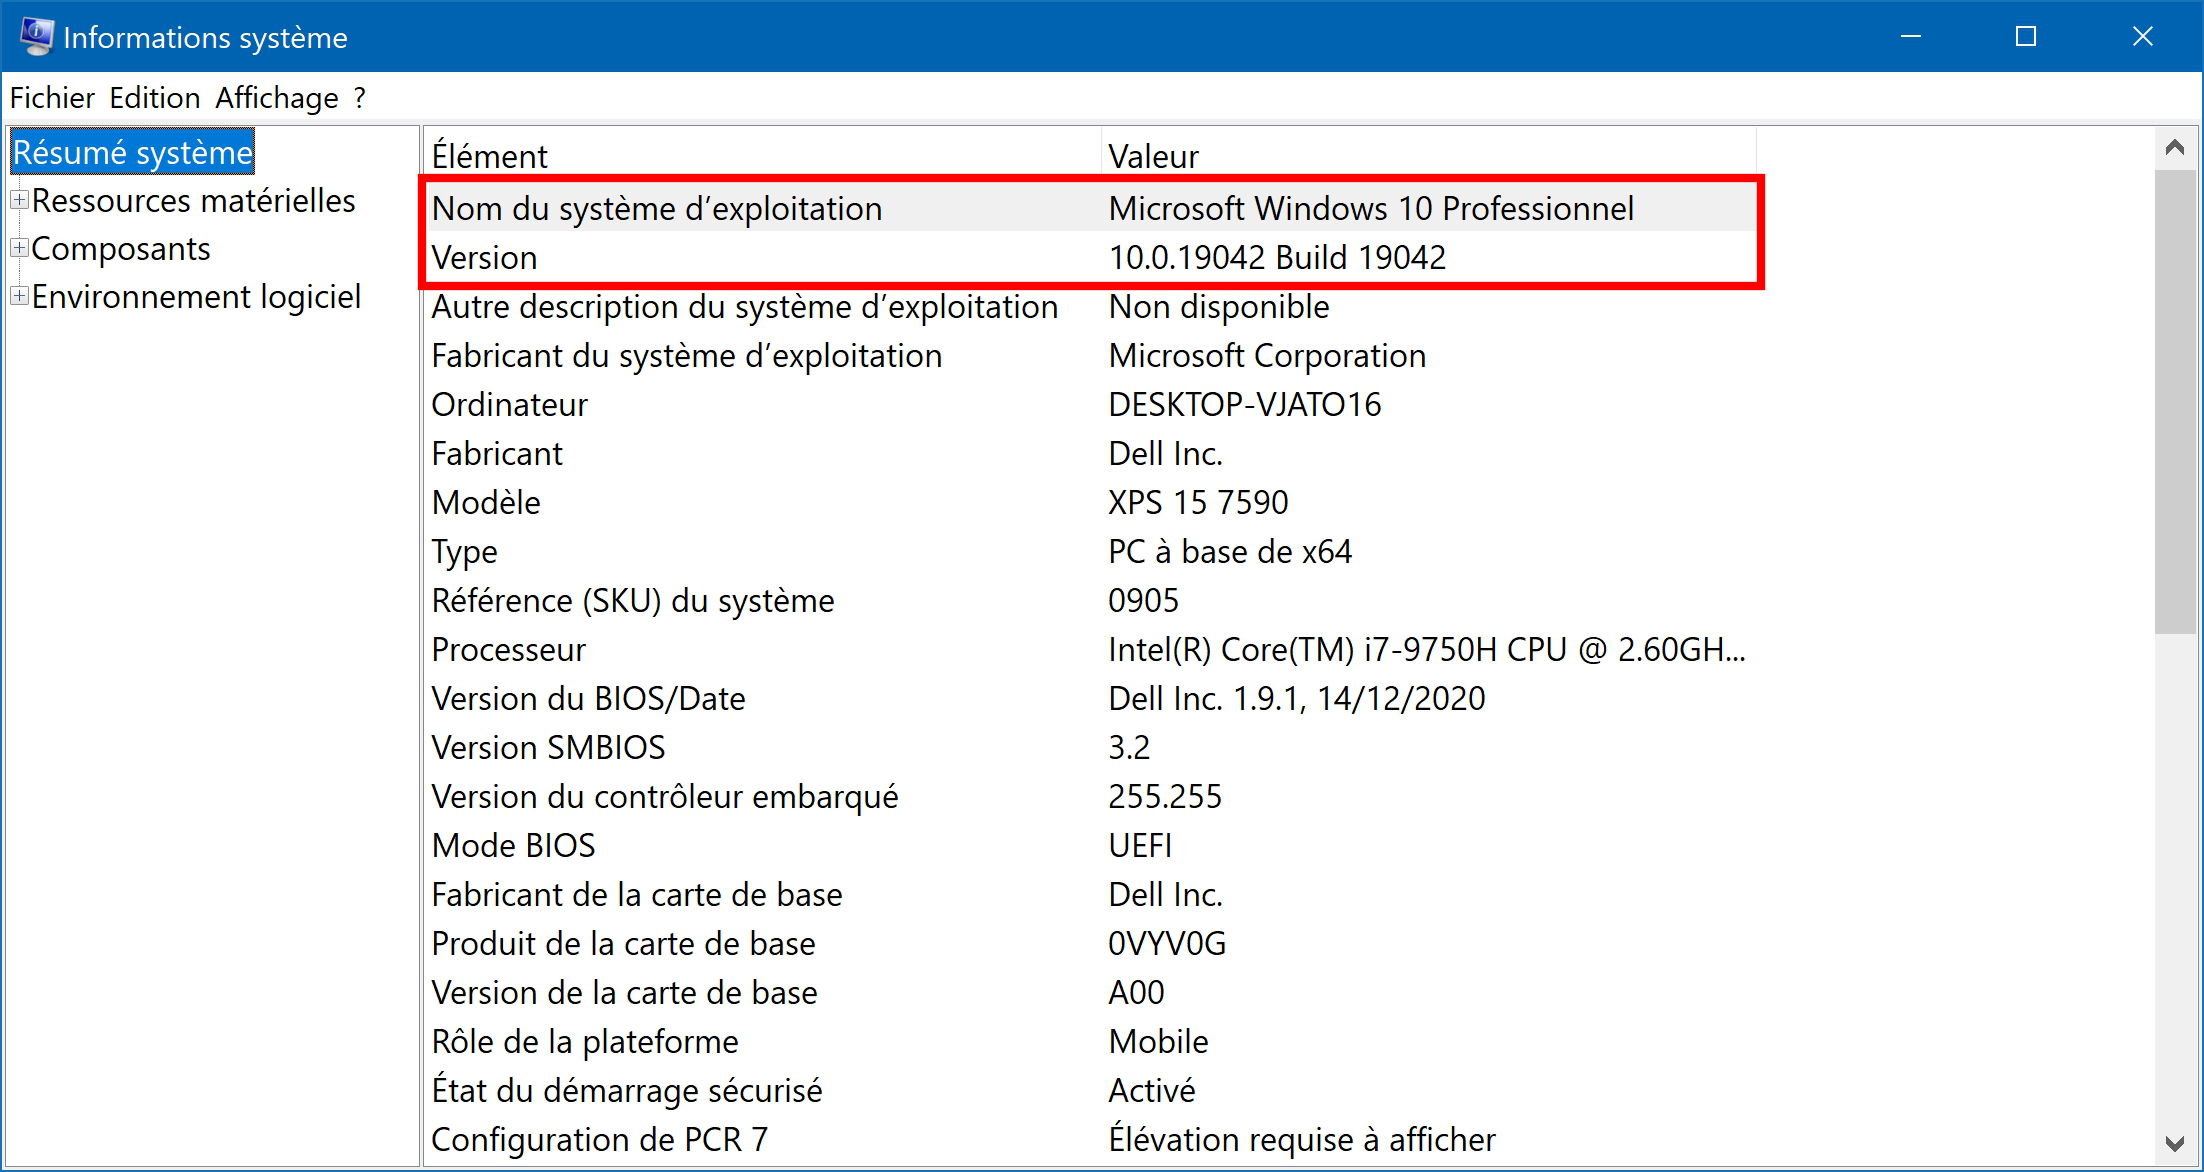
Task: Click the UEFI value
Action: [1140, 845]
